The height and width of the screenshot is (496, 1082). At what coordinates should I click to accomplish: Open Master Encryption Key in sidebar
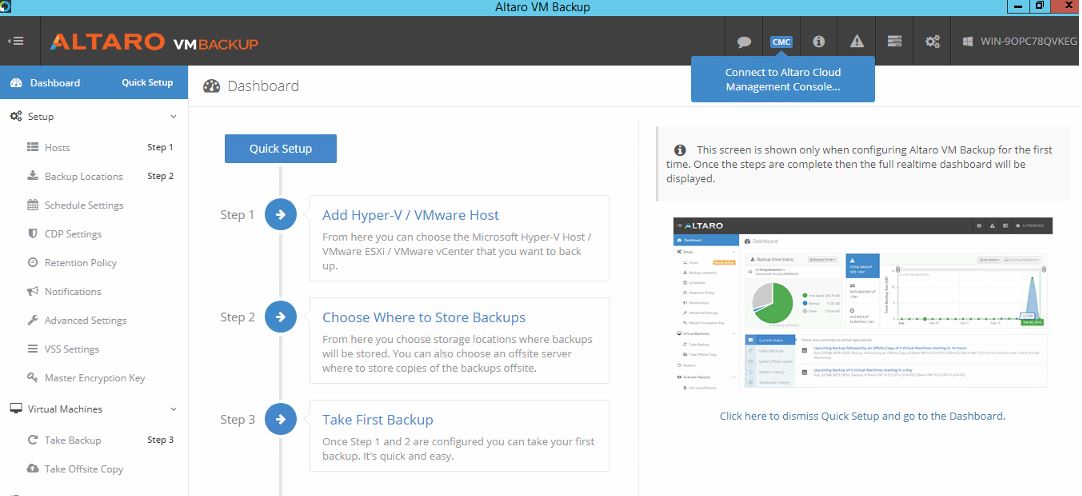(x=95, y=378)
